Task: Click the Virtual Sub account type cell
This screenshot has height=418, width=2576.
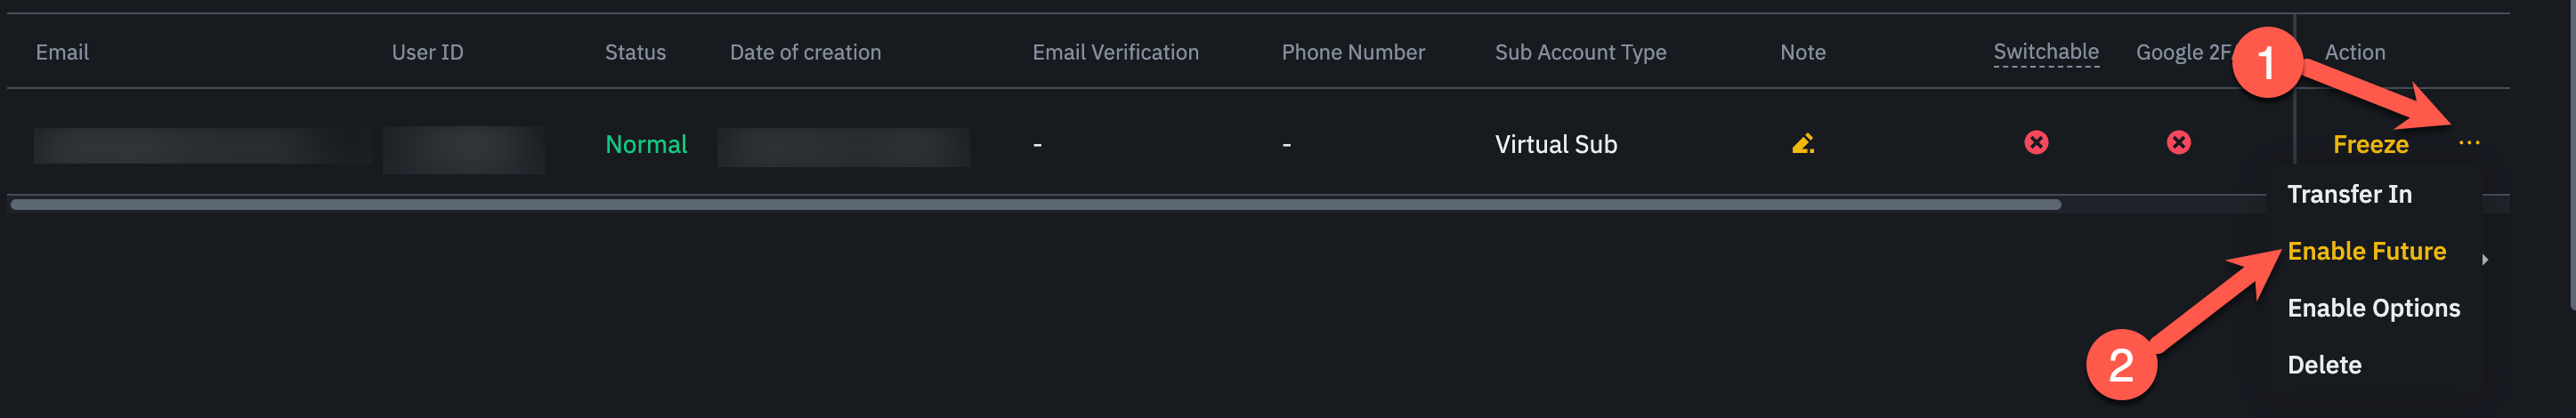Action: pos(1555,145)
